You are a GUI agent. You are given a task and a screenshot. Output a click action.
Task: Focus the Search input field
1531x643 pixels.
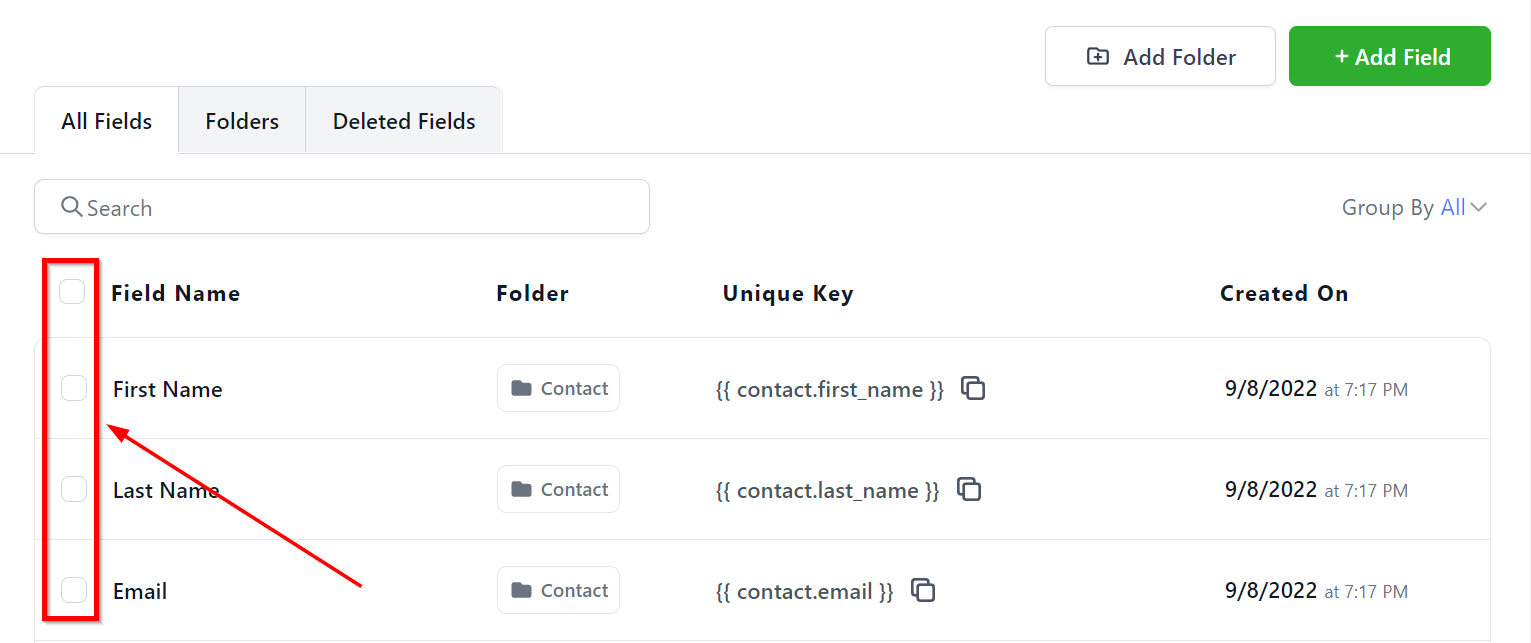click(360, 208)
